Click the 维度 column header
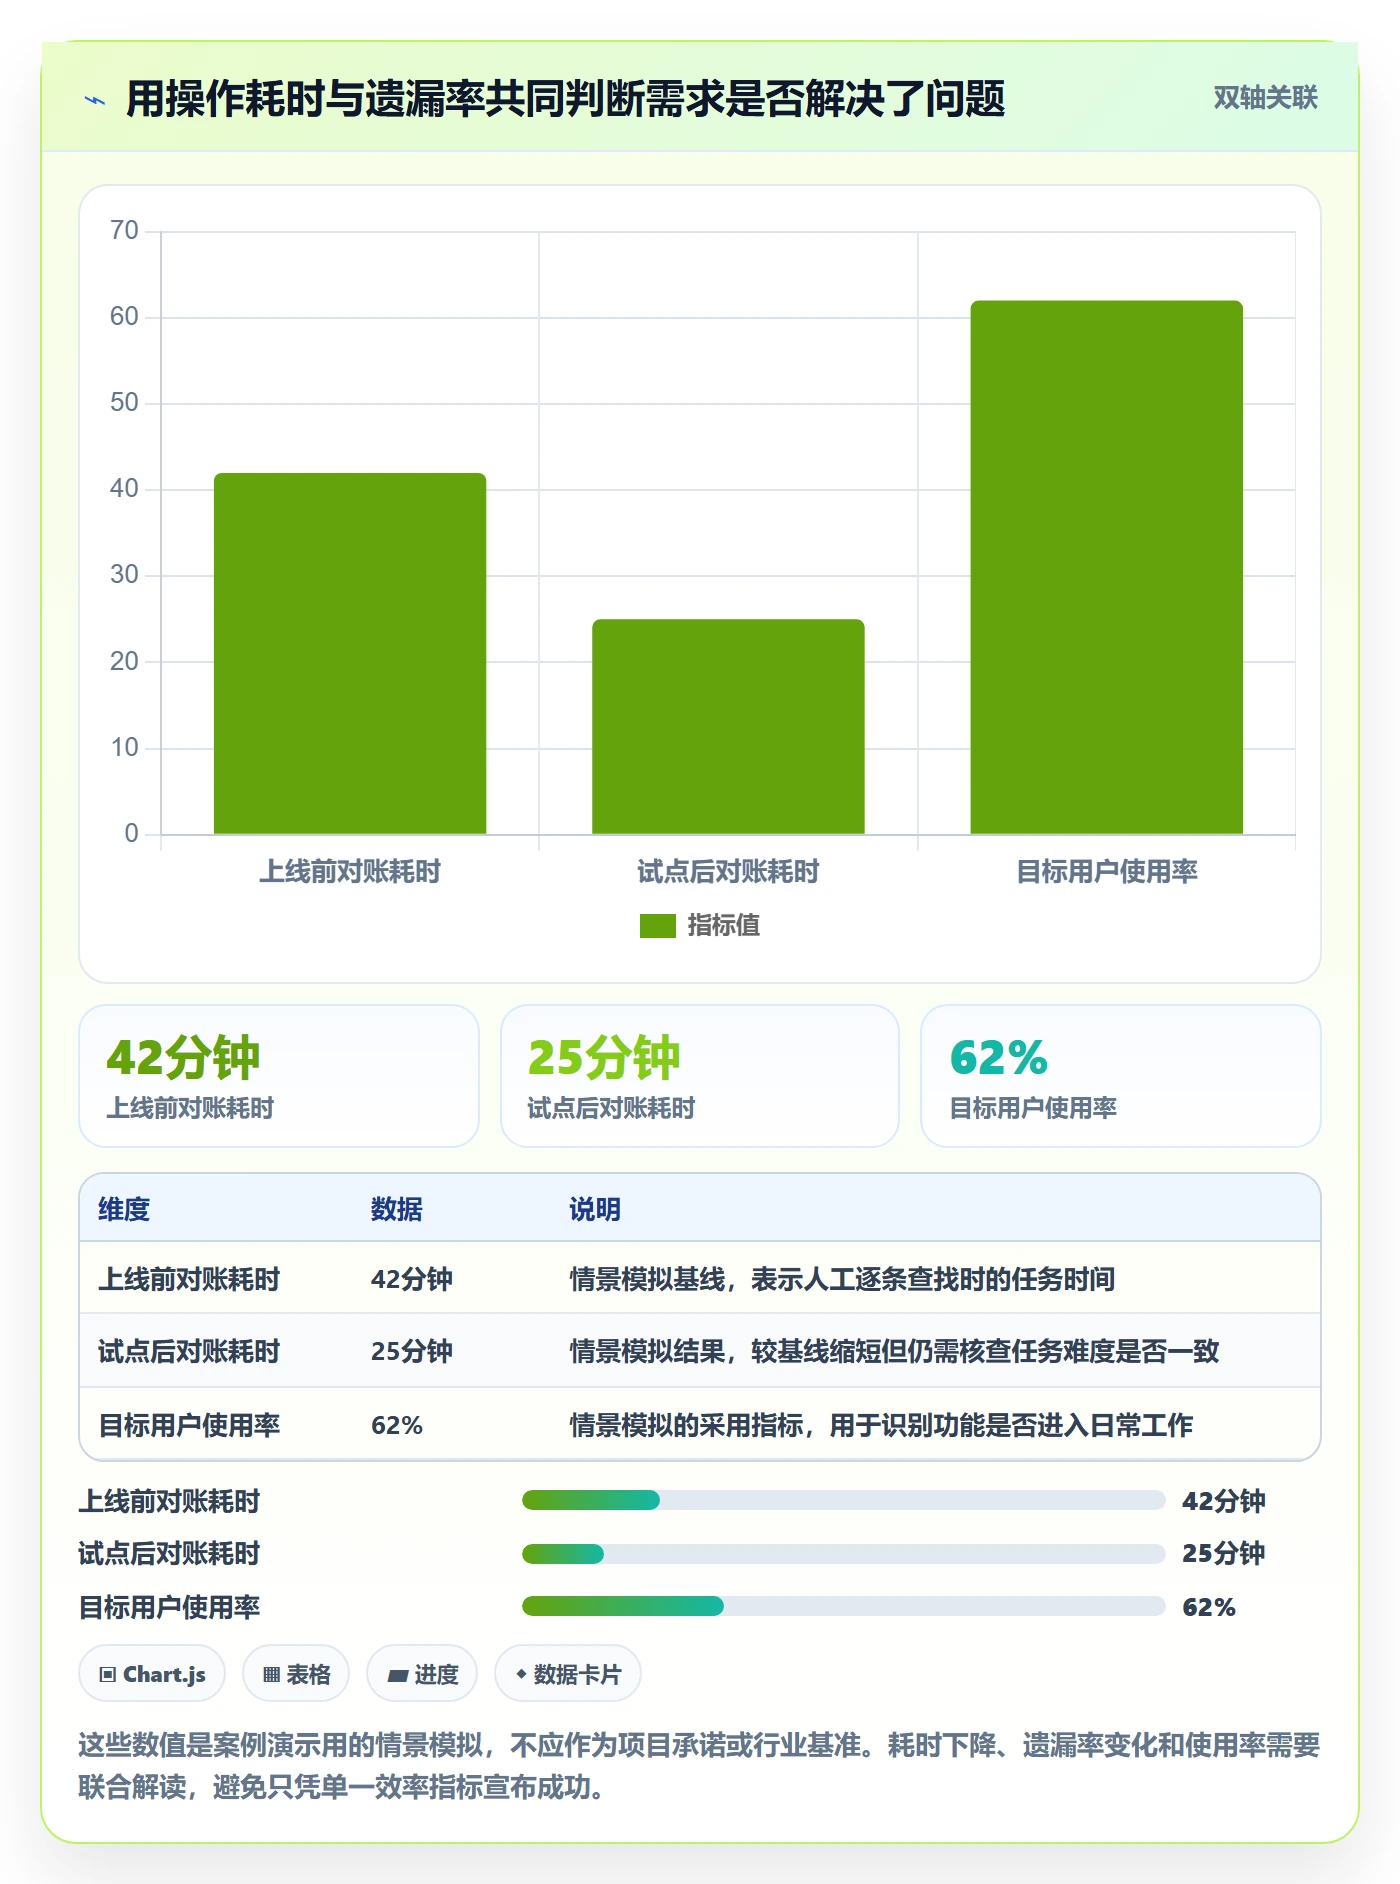This screenshot has height=1884, width=1400. 124,1209
